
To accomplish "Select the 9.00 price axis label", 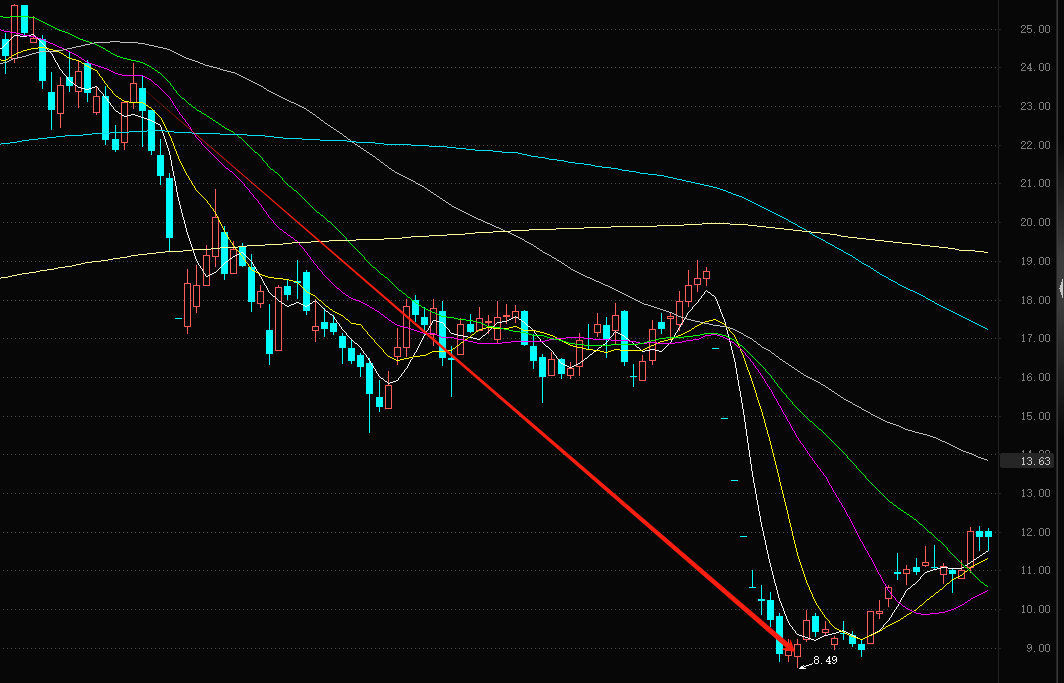I will click(1038, 648).
